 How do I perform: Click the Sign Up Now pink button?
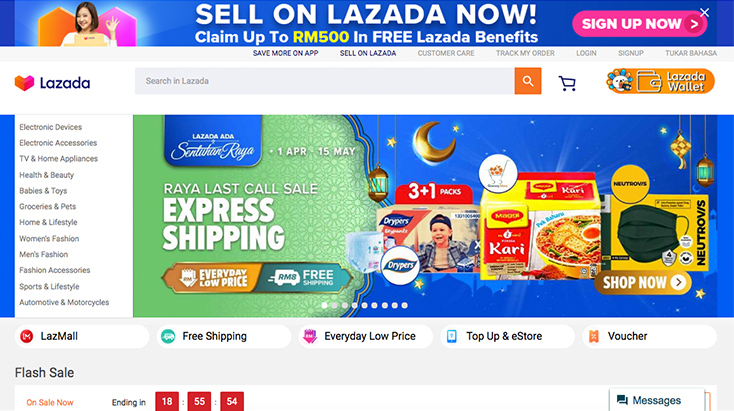coord(639,23)
